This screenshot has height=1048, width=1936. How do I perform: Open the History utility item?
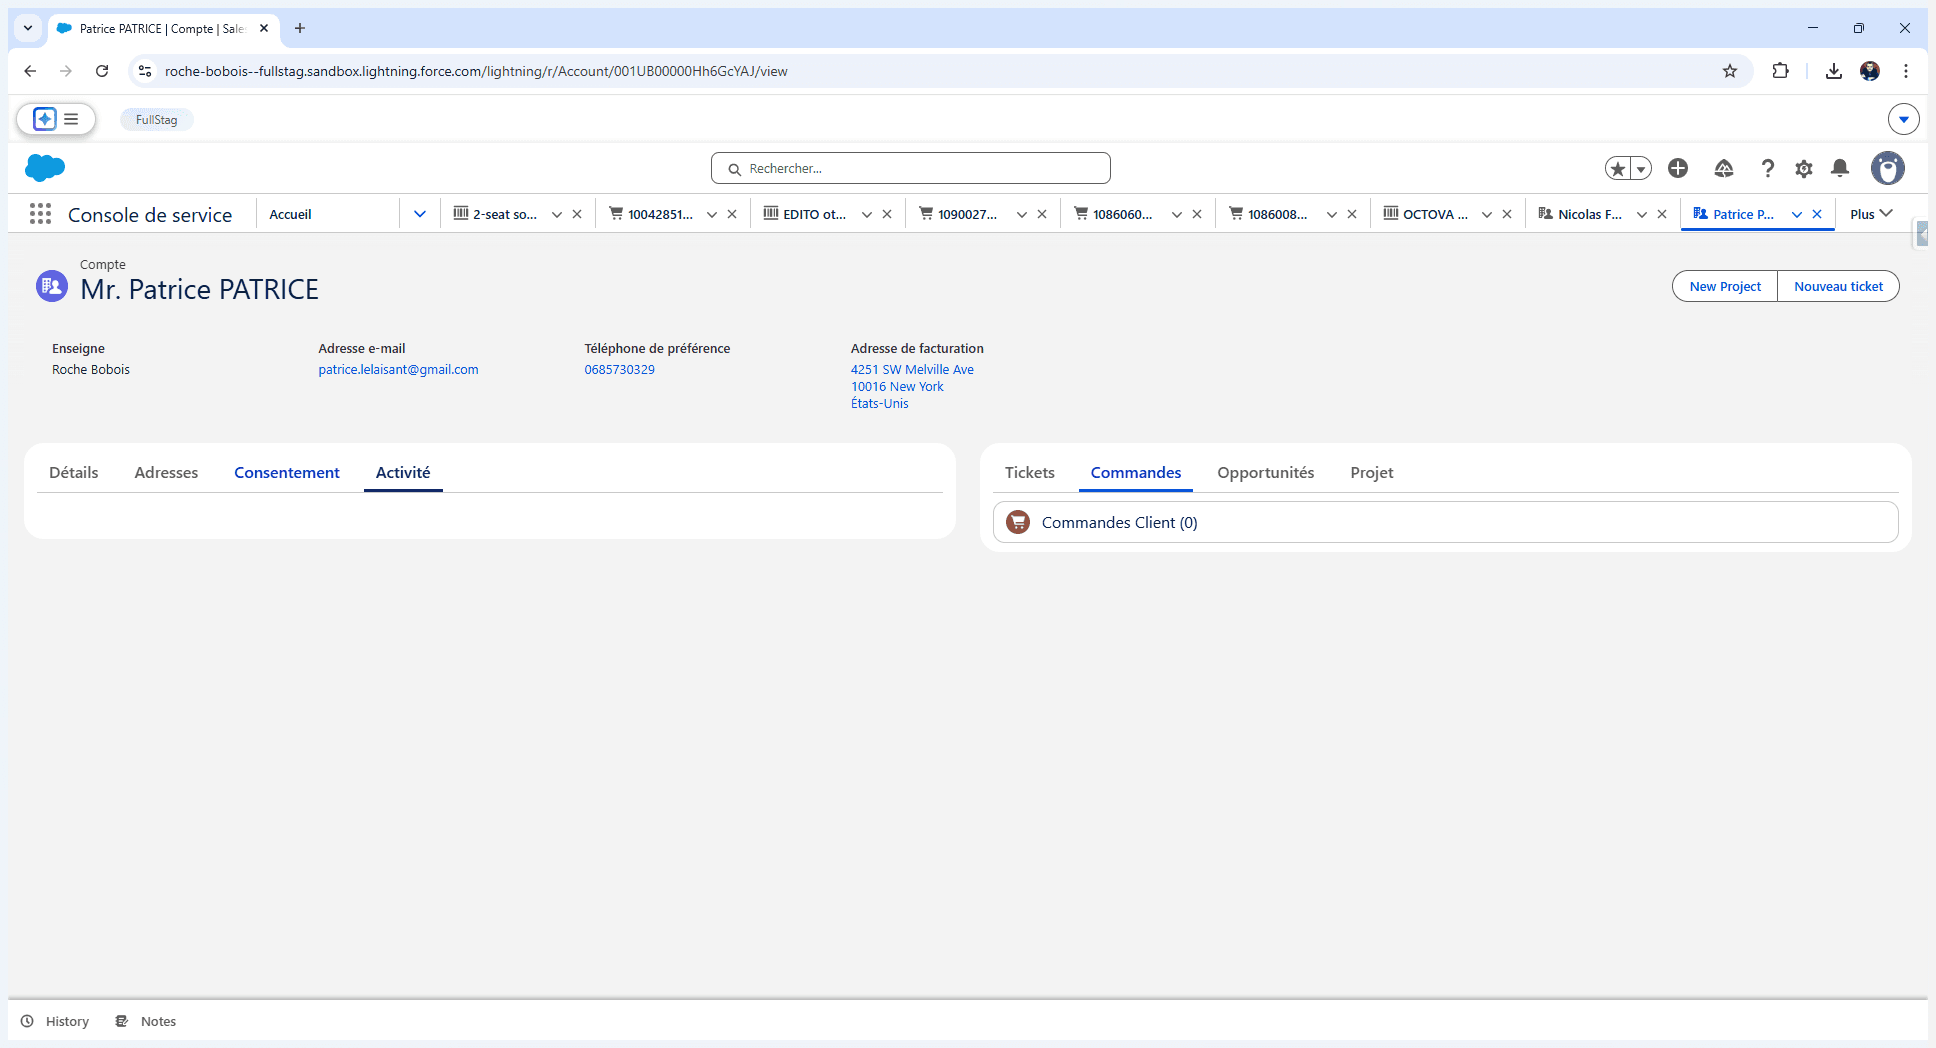pos(55,1021)
